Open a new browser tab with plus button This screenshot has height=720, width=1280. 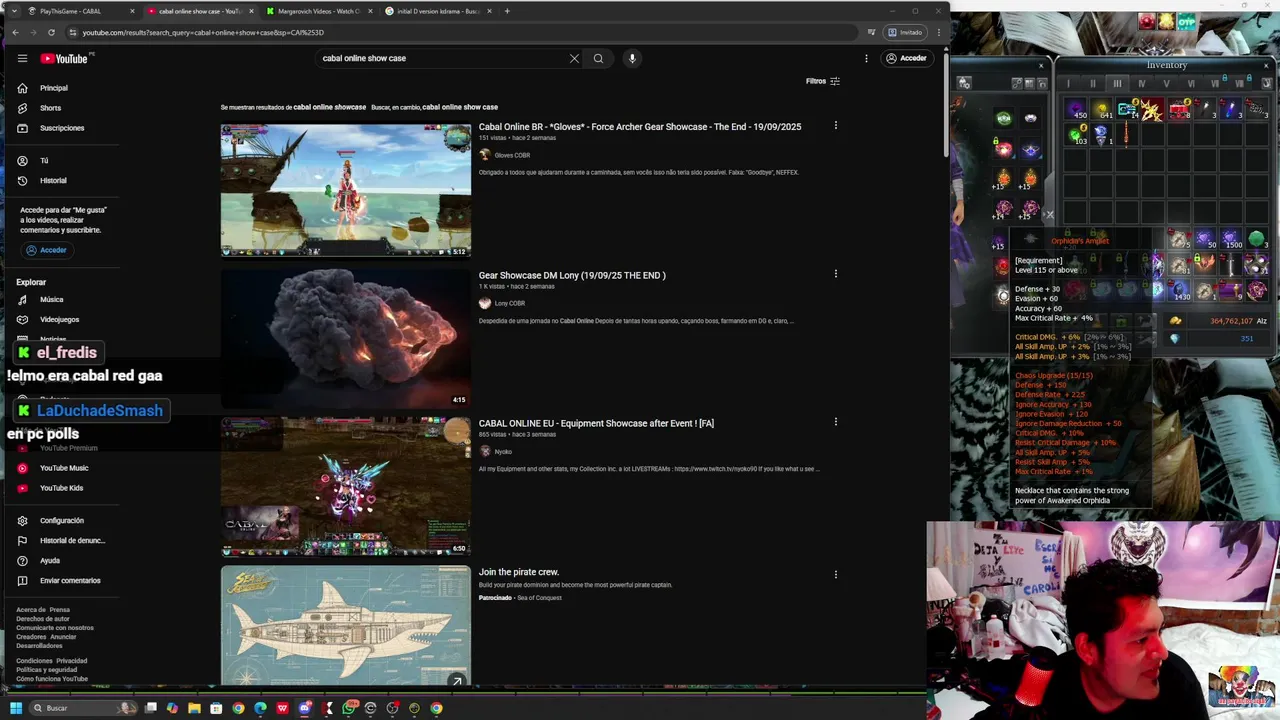coord(507,11)
